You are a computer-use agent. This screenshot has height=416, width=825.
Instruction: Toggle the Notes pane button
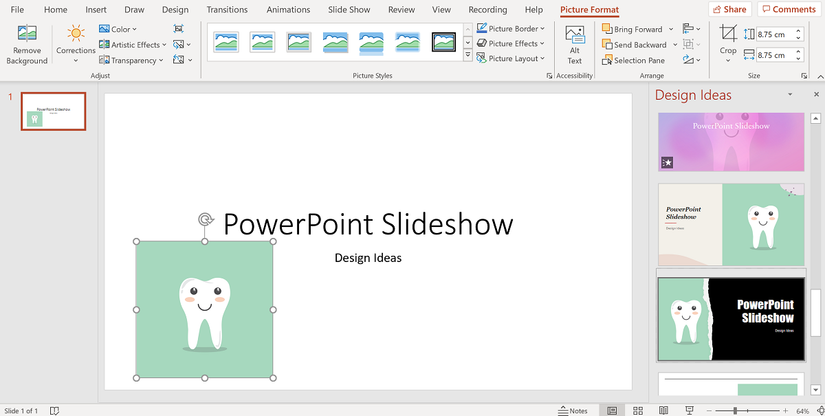point(572,411)
